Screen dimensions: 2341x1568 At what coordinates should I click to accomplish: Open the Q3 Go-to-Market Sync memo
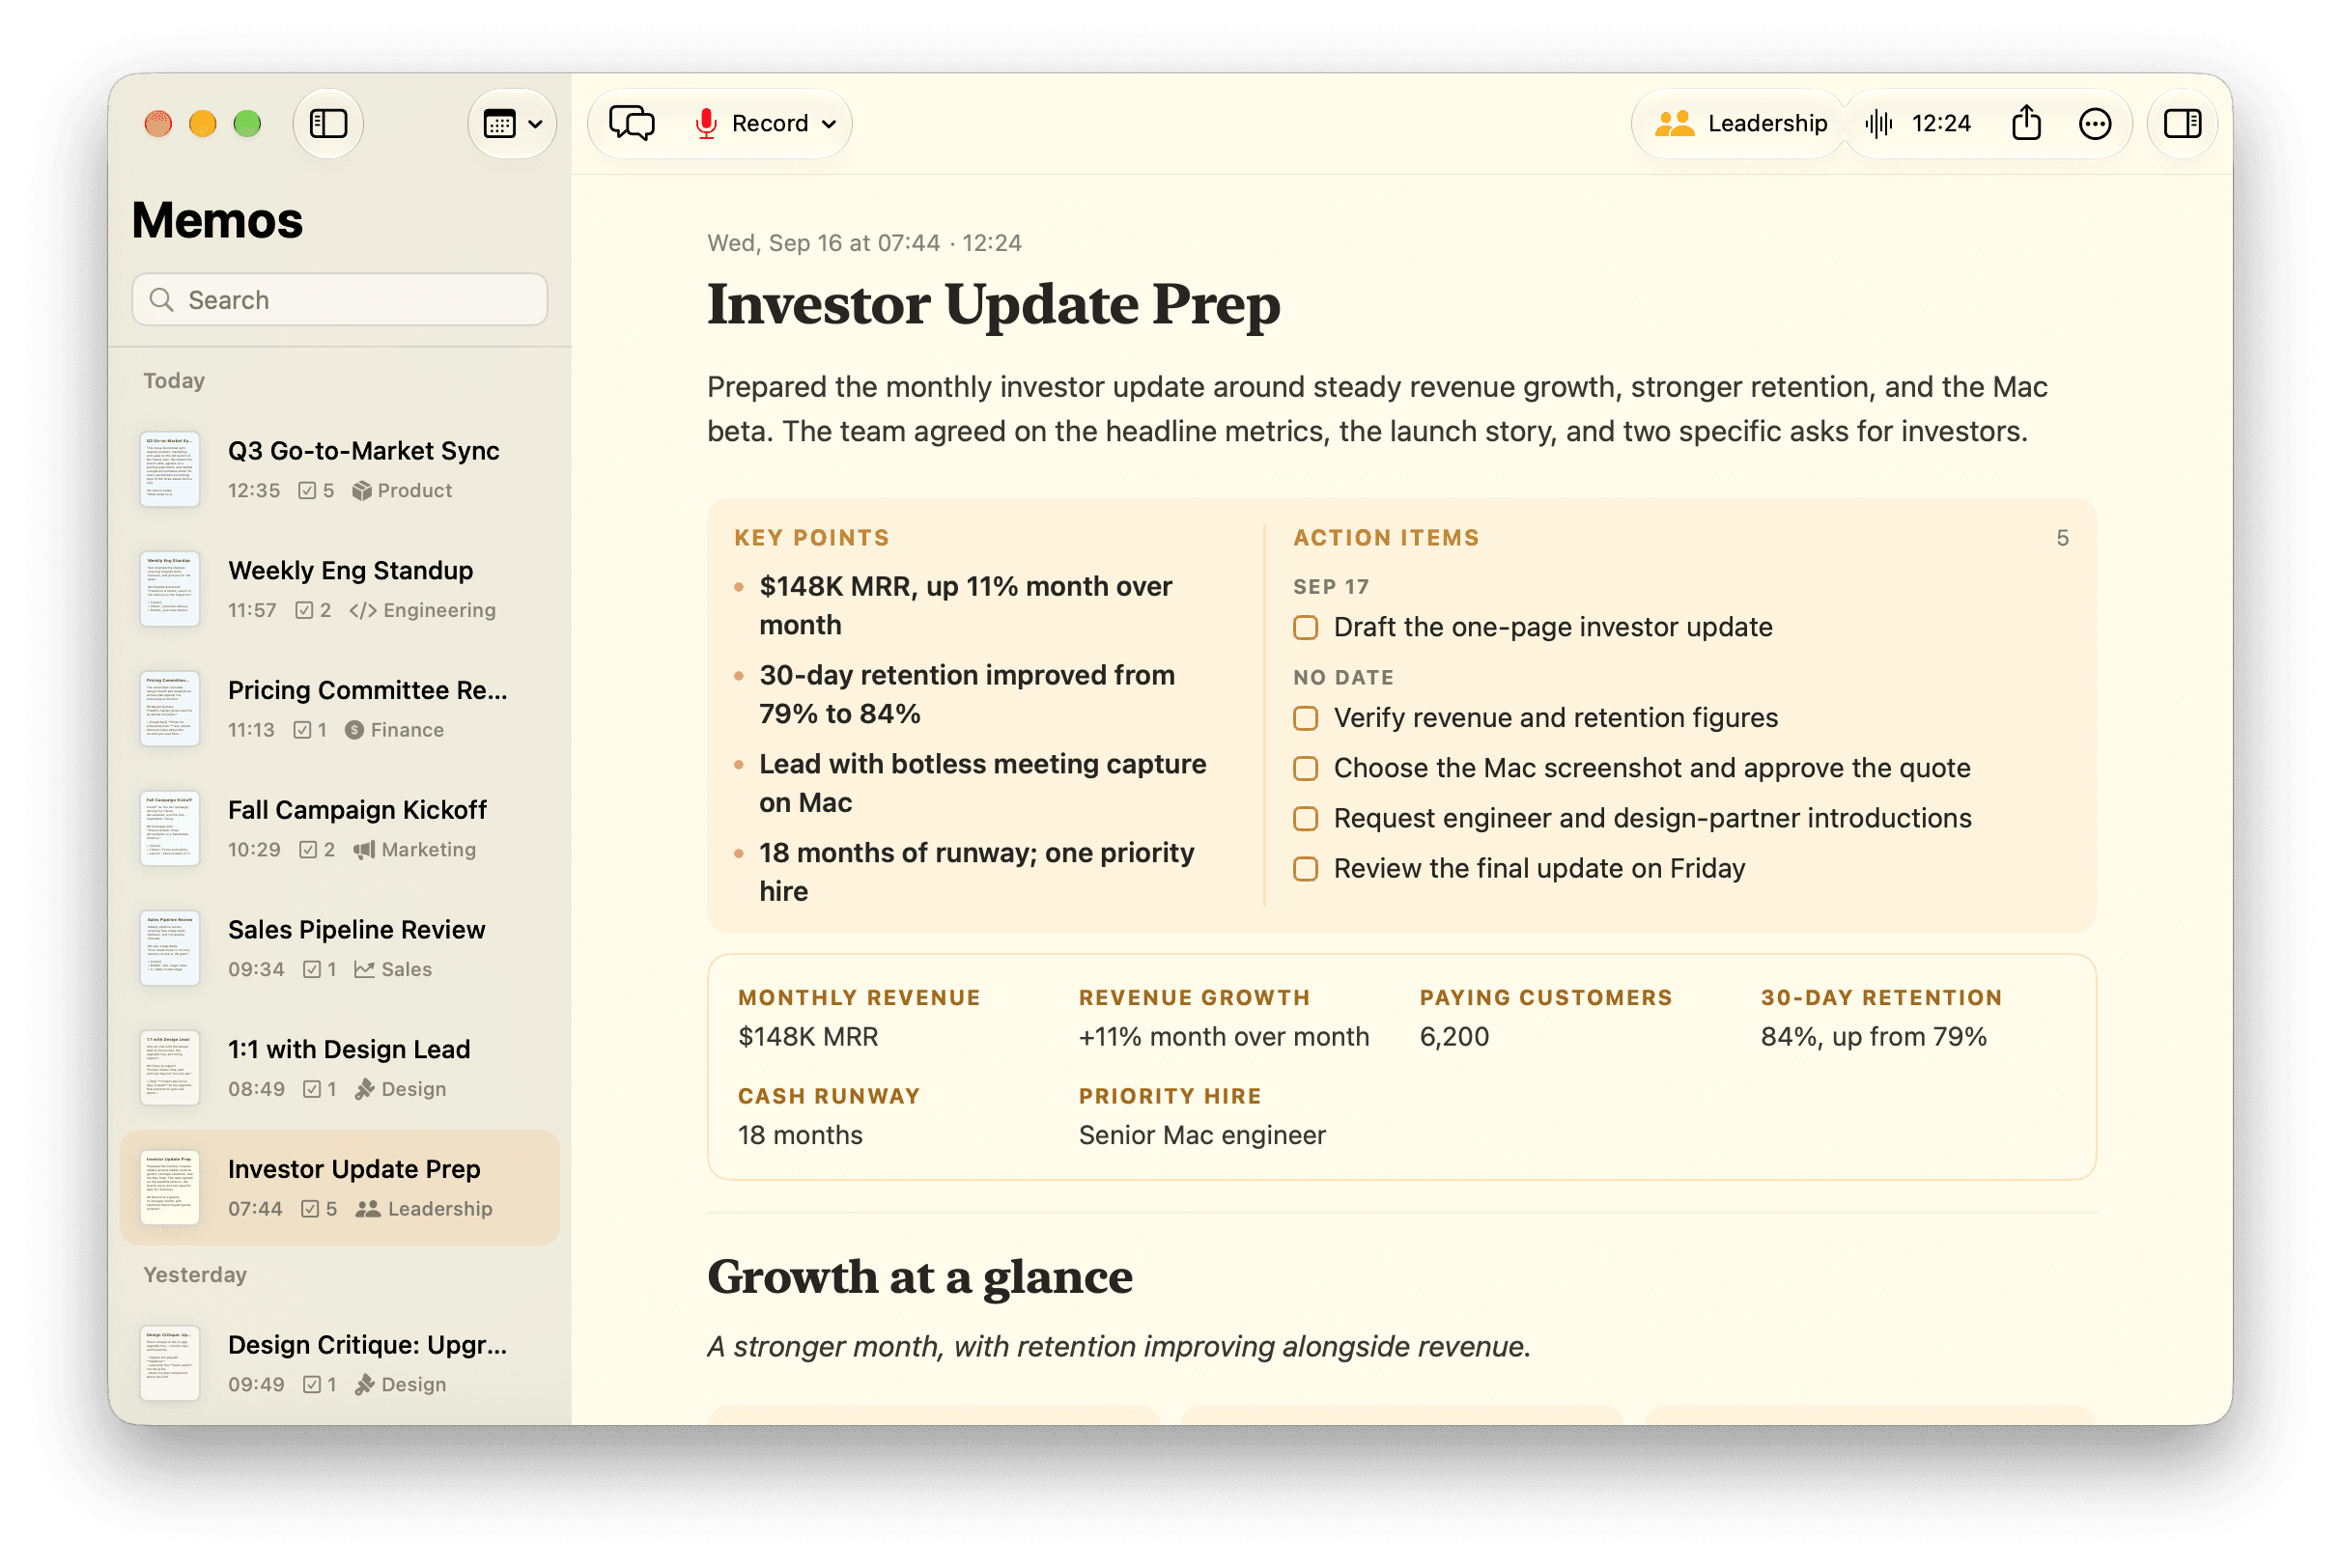340,469
